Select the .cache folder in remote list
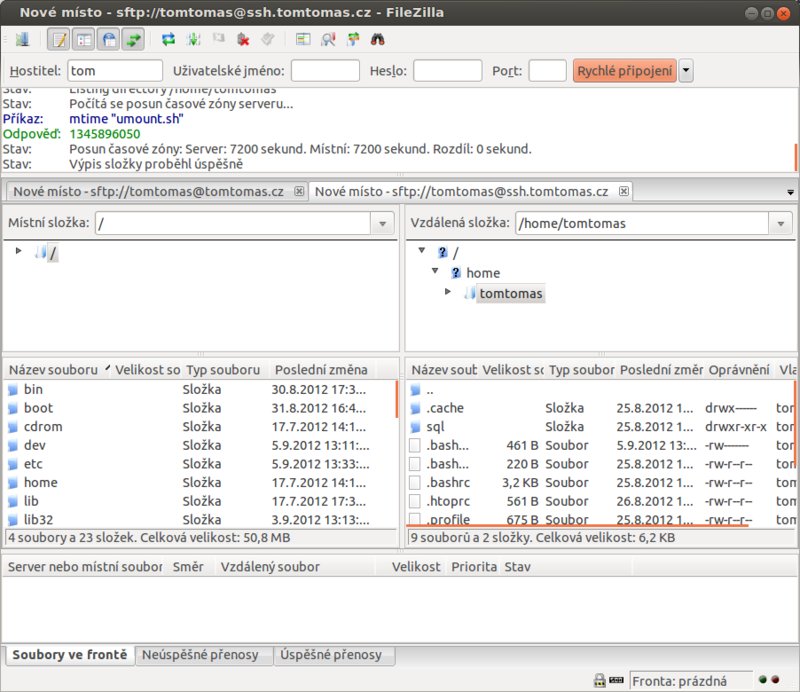This screenshot has width=800, height=692. tap(445, 408)
